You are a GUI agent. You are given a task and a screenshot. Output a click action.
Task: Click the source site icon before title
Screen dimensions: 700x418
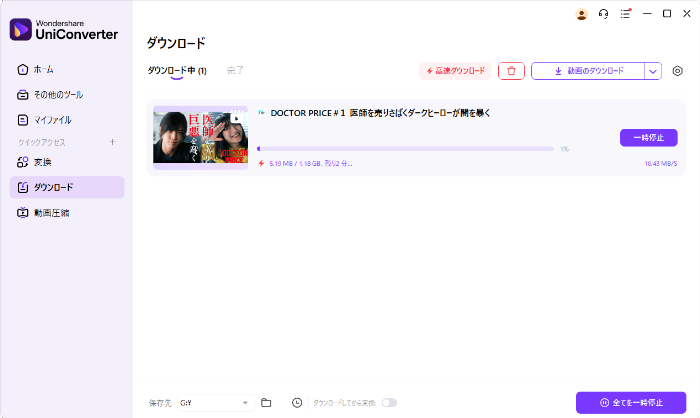[x=261, y=113]
